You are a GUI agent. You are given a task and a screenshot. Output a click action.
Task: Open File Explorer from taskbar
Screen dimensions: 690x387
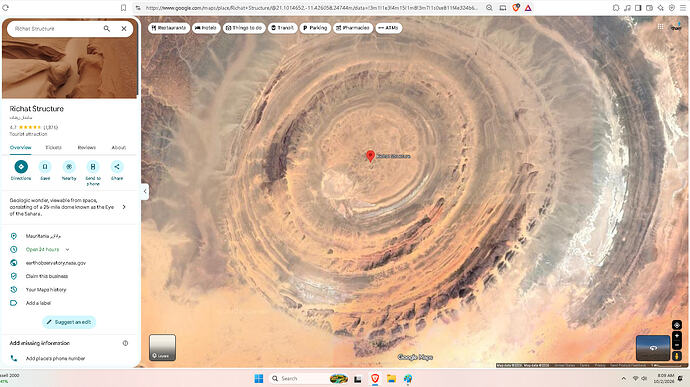point(391,379)
